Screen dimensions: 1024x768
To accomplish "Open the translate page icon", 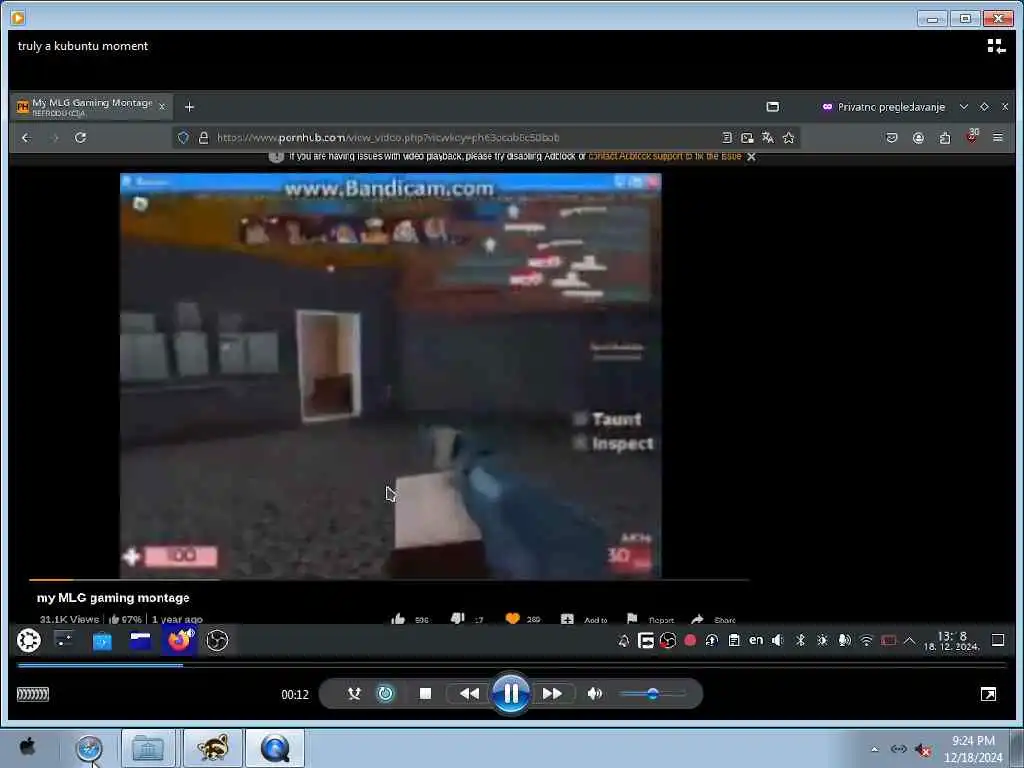I will pos(768,138).
